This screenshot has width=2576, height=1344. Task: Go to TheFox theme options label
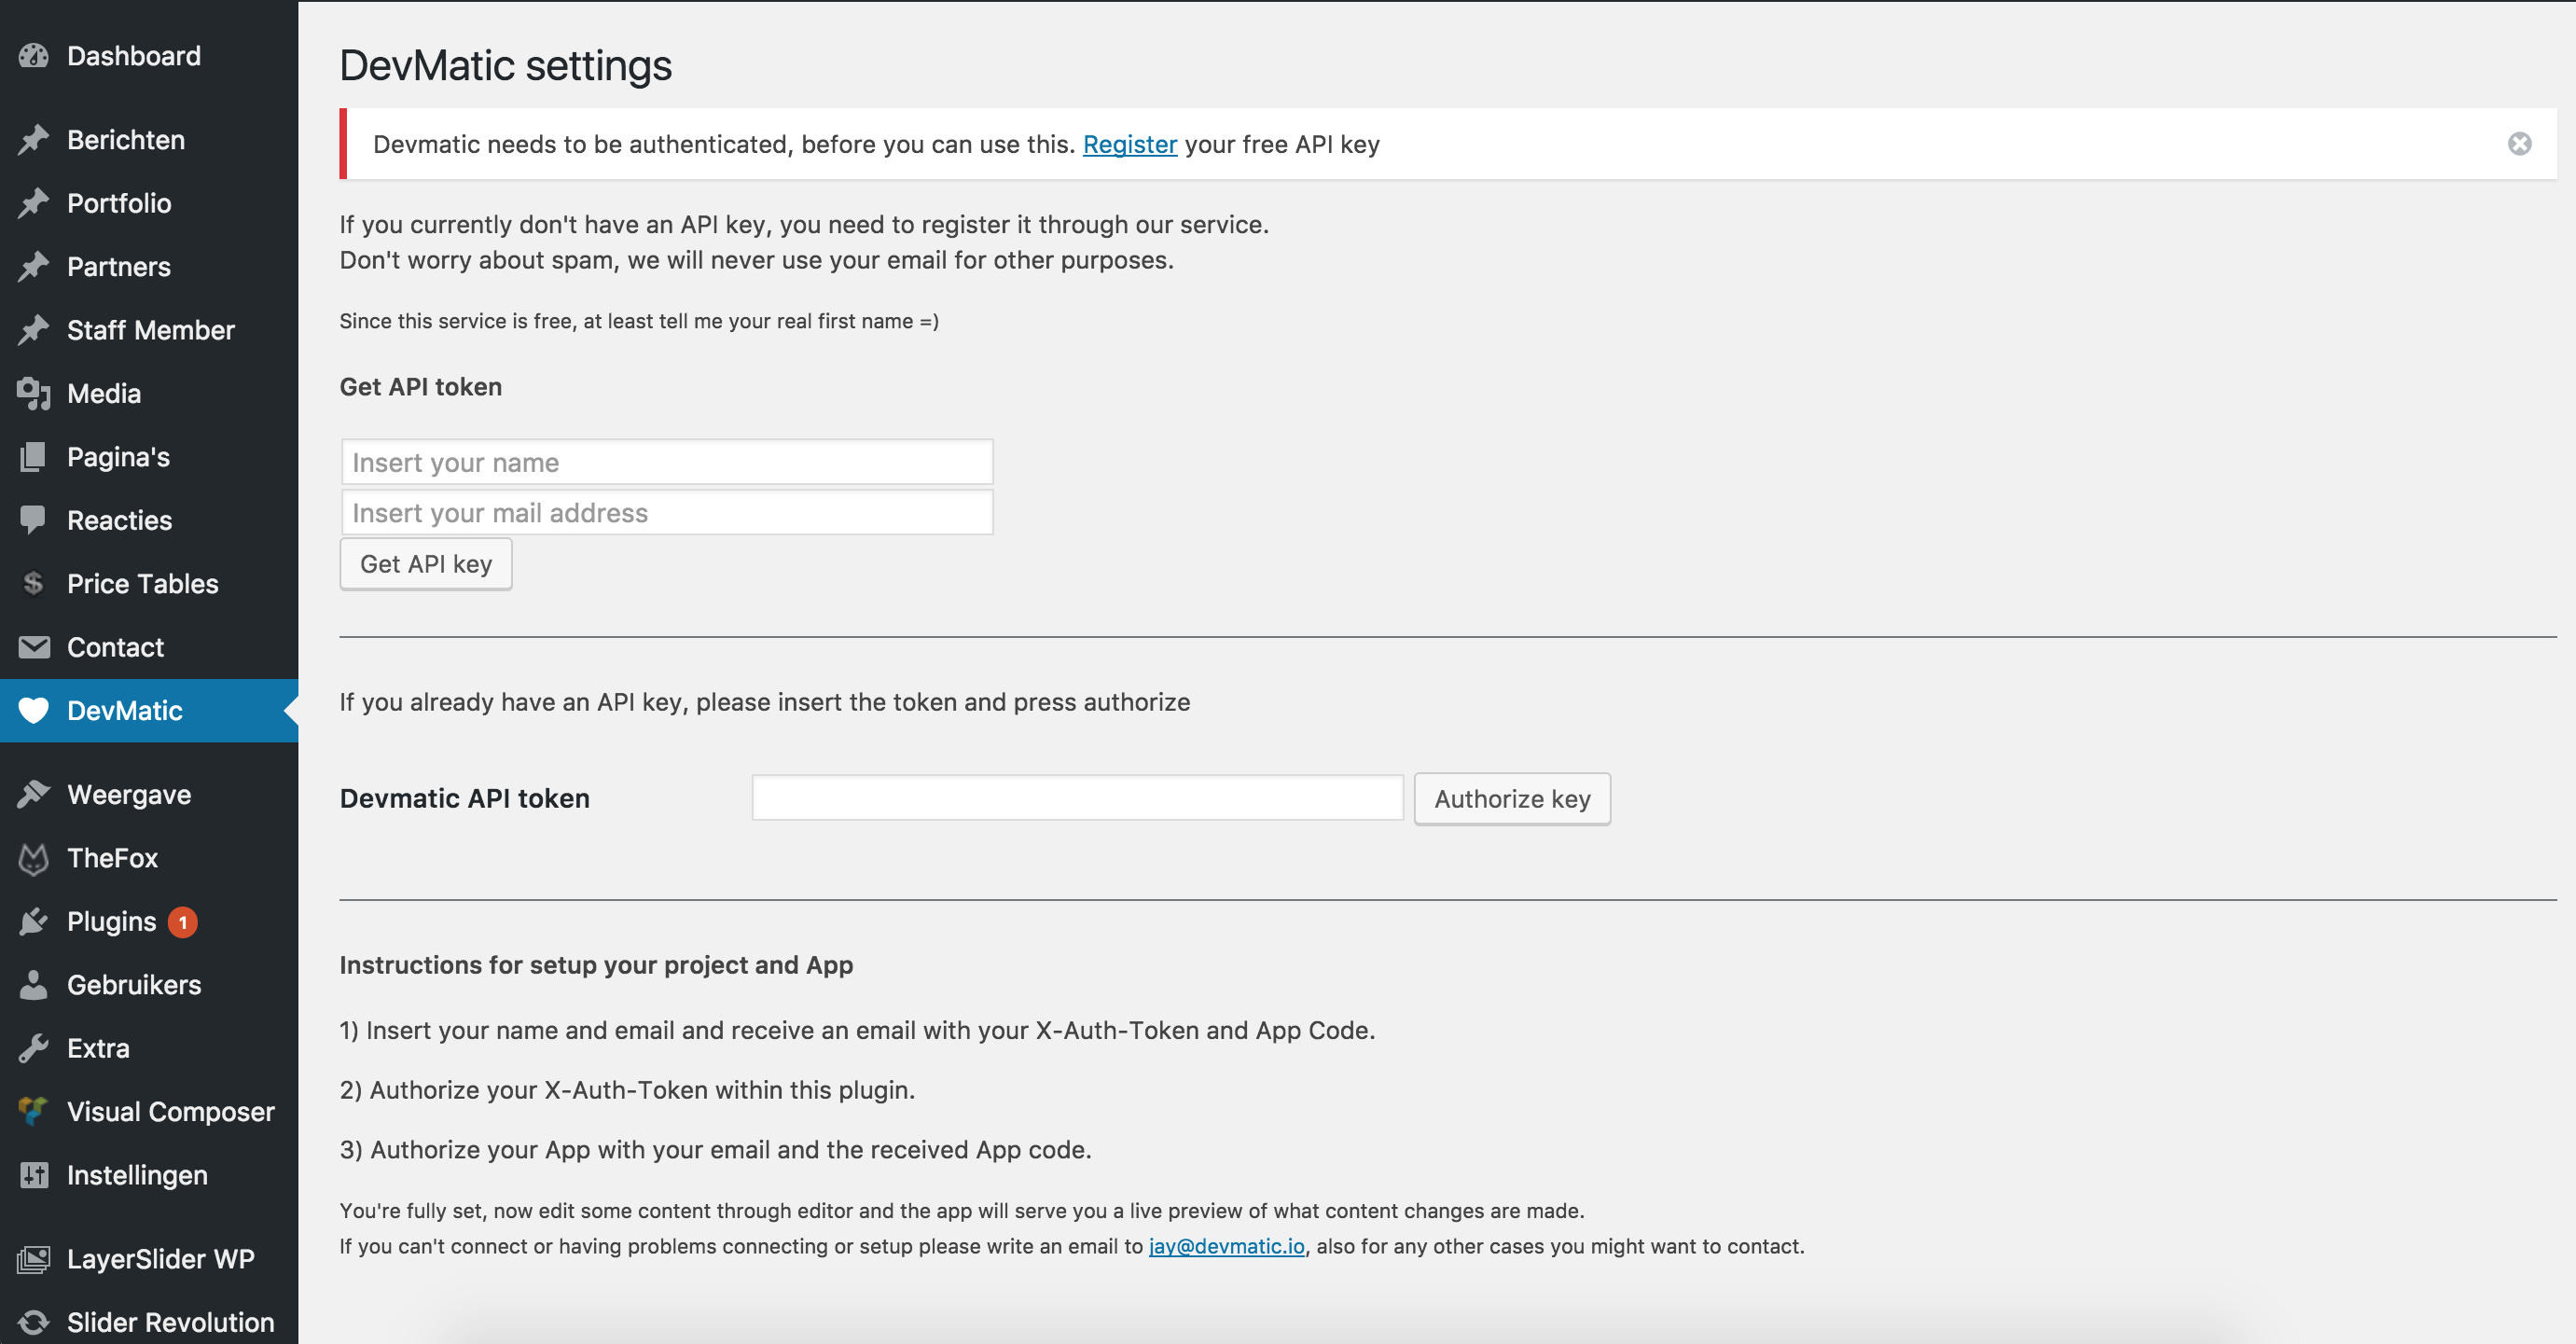[x=113, y=858]
